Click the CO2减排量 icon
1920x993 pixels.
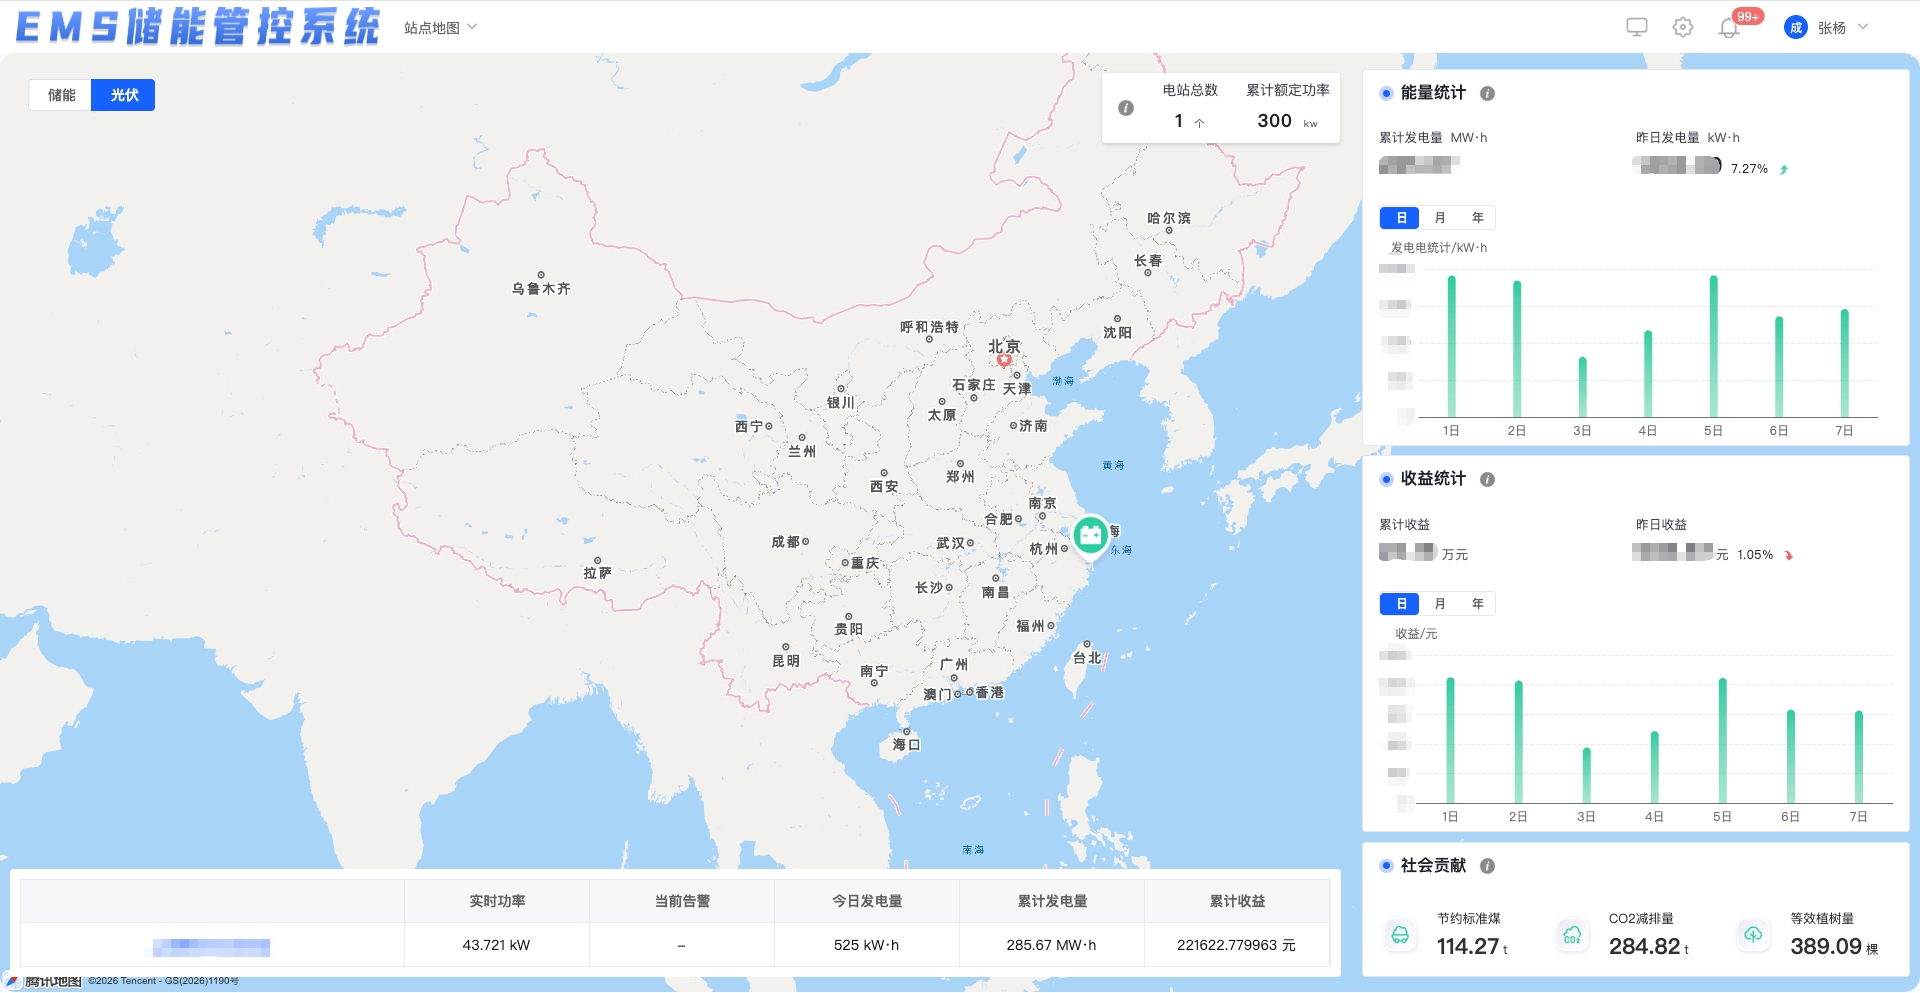[1572, 935]
